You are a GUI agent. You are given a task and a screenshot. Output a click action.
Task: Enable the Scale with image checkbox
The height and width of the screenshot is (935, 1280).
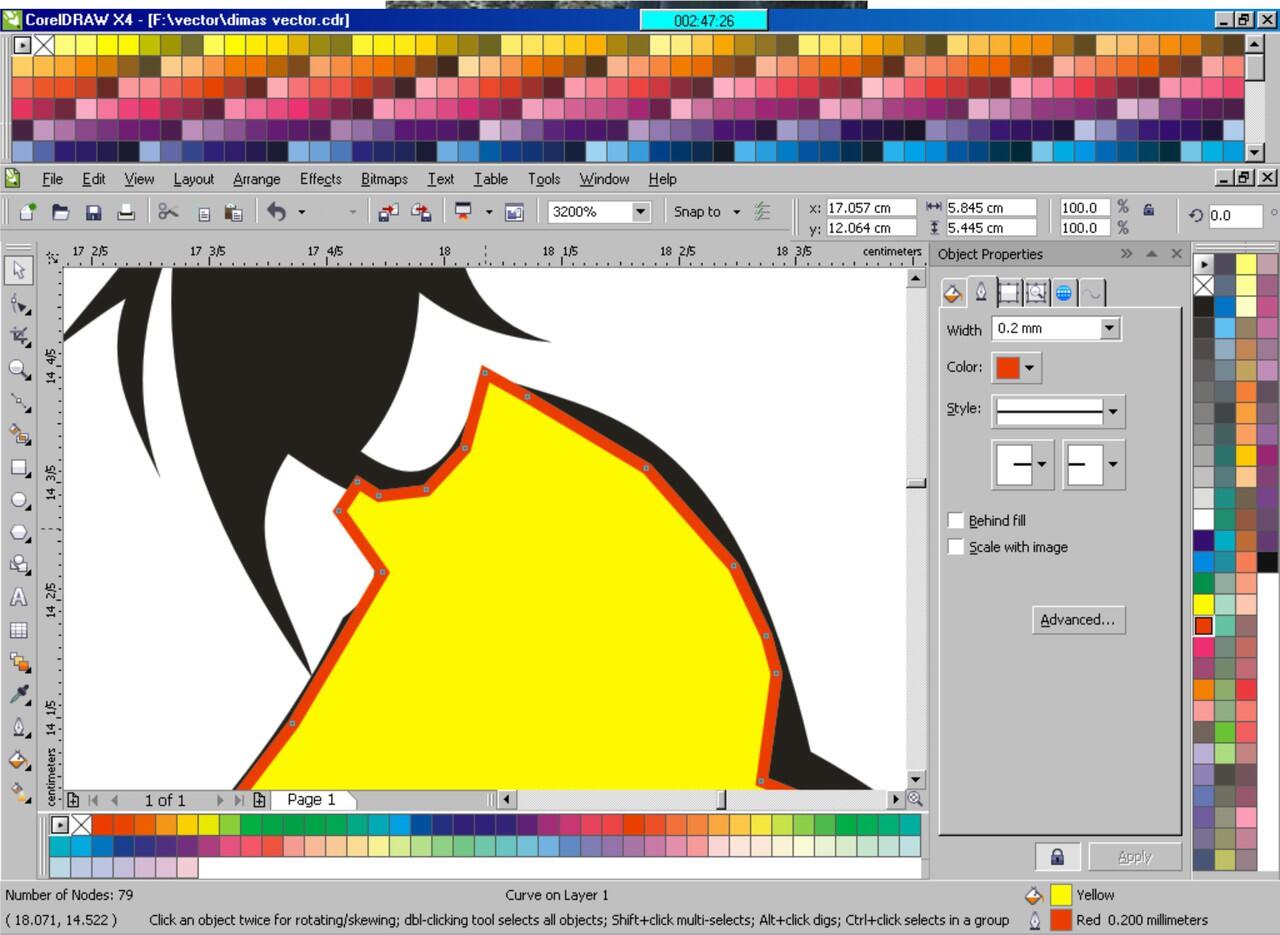(956, 547)
